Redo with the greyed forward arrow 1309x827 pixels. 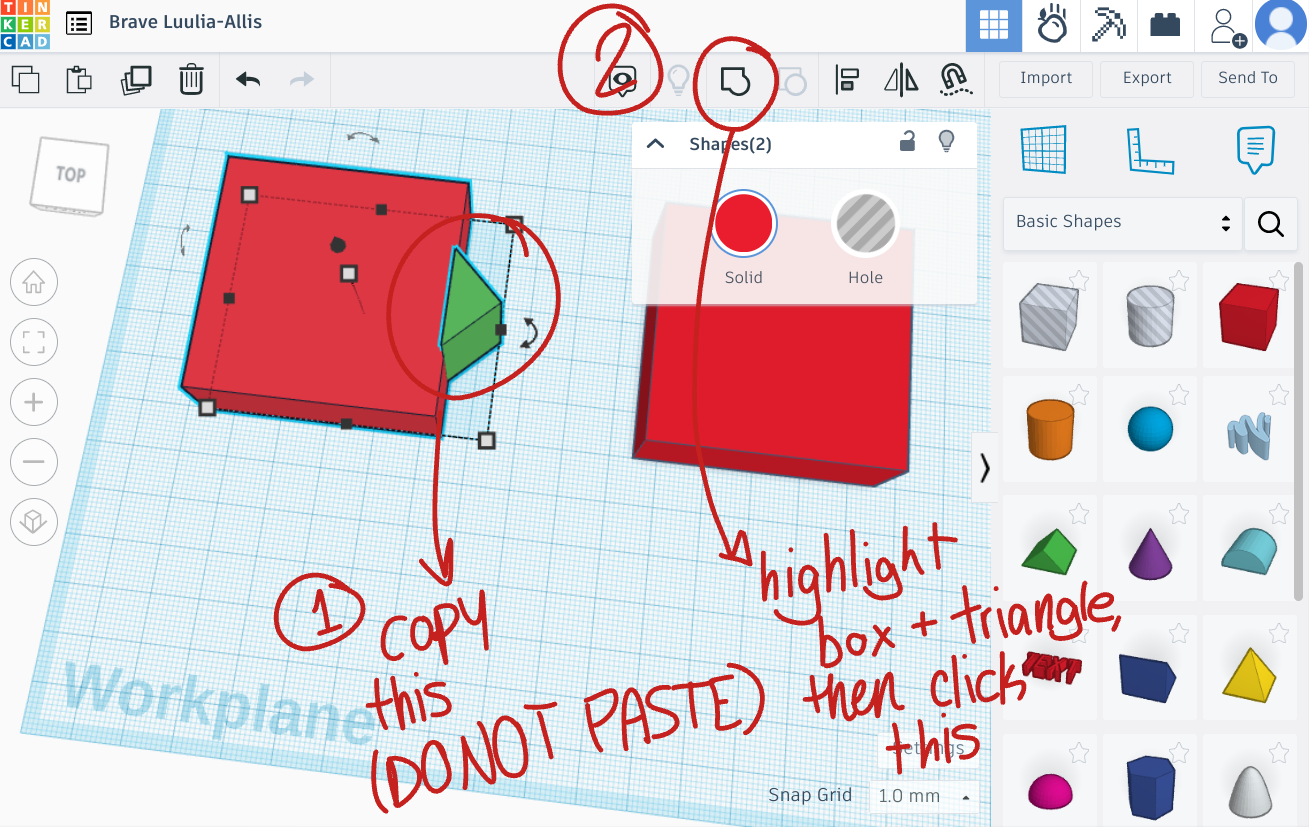tap(301, 79)
